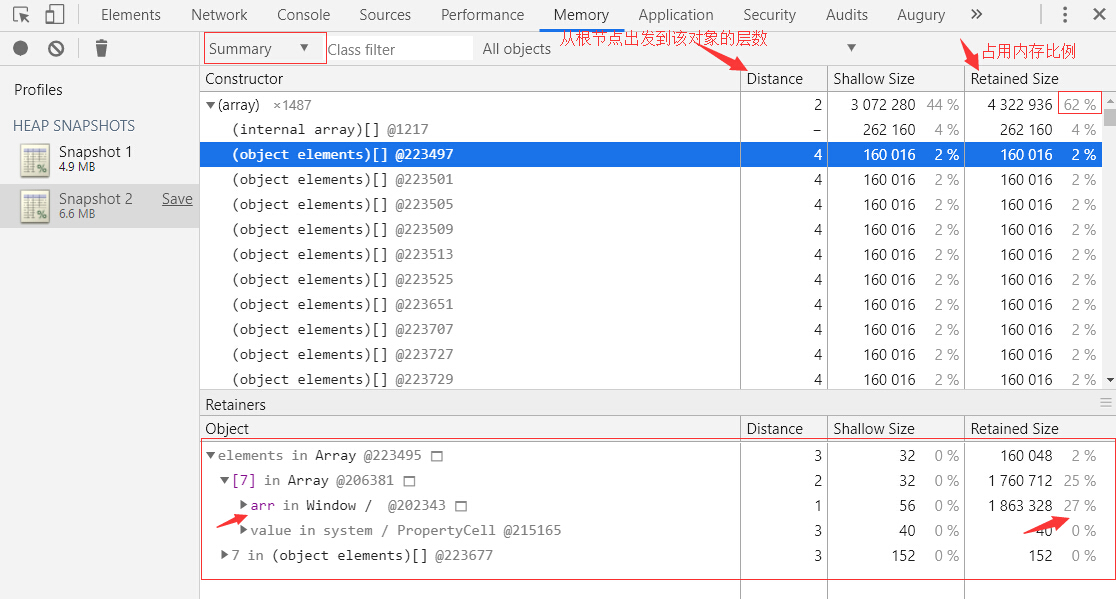Switch to the Console tab

point(303,14)
